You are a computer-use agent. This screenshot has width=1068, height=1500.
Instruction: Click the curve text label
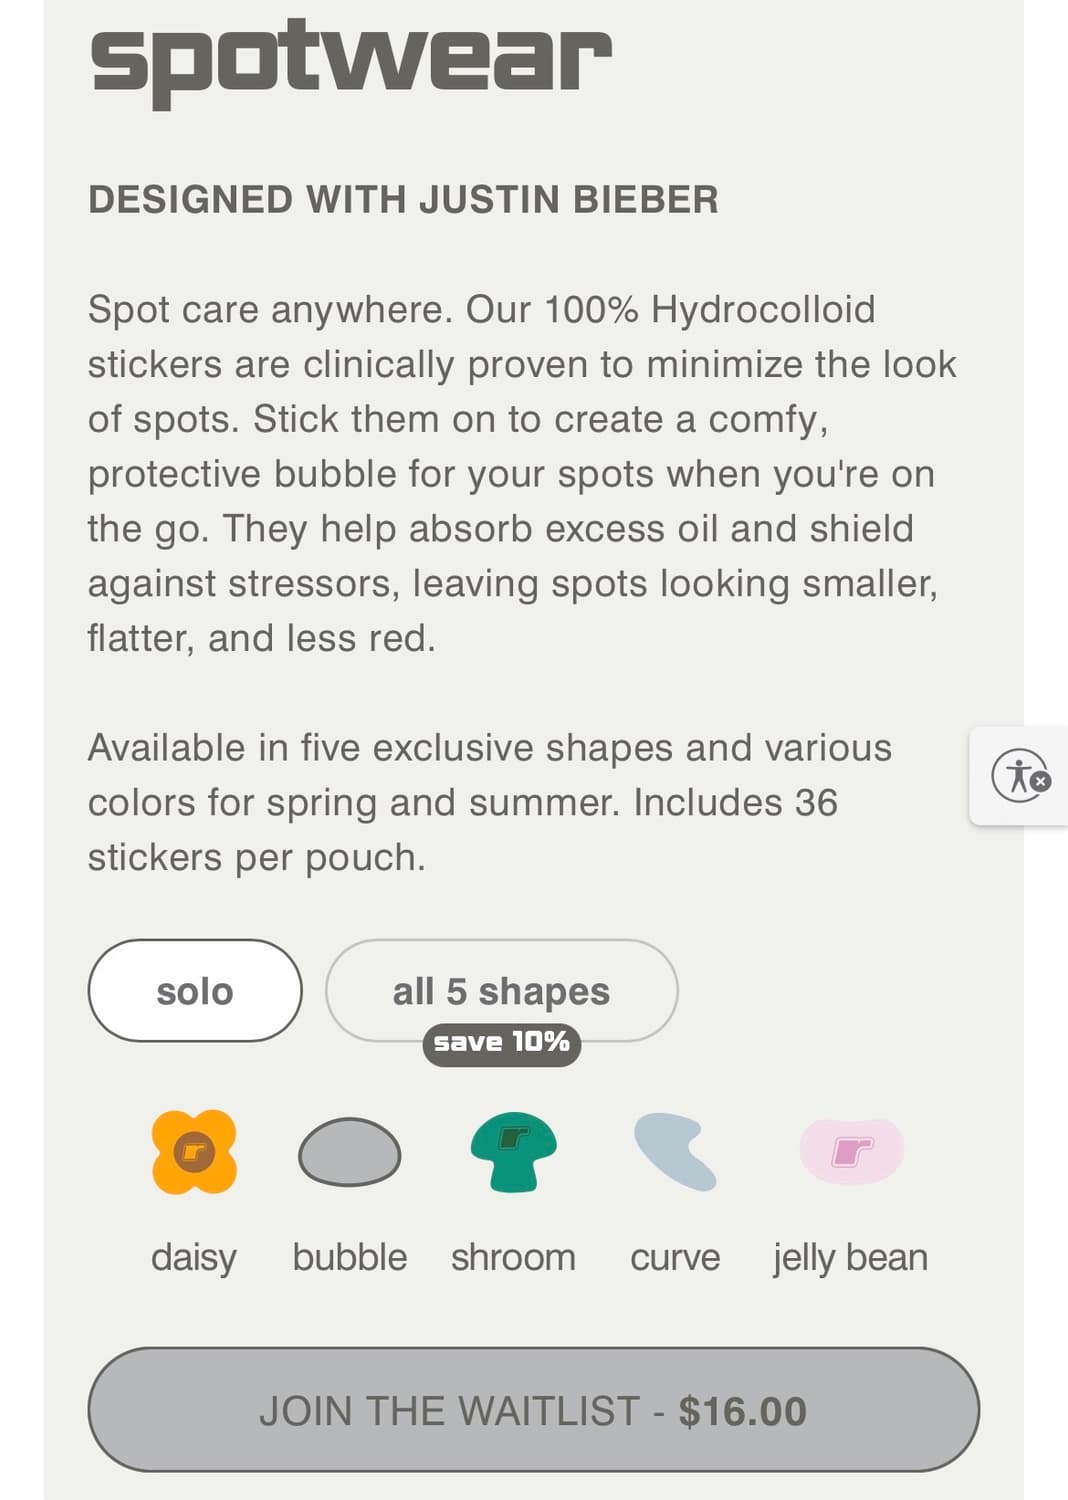click(x=675, y=1257)
